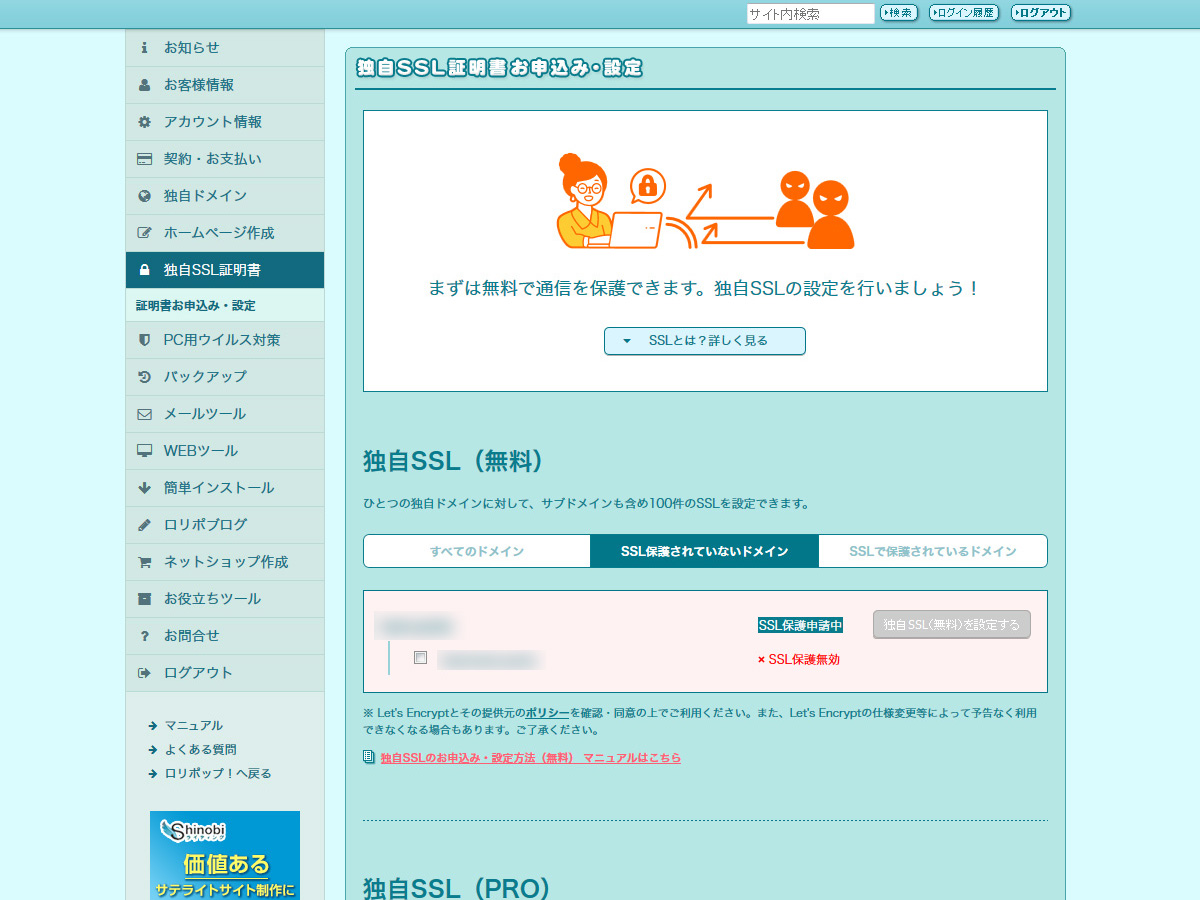This screenshot has height=900, width=1200.
Task: Click the shopping cart icon for ネットショップ作成
Action: click(x=144, y=562)
